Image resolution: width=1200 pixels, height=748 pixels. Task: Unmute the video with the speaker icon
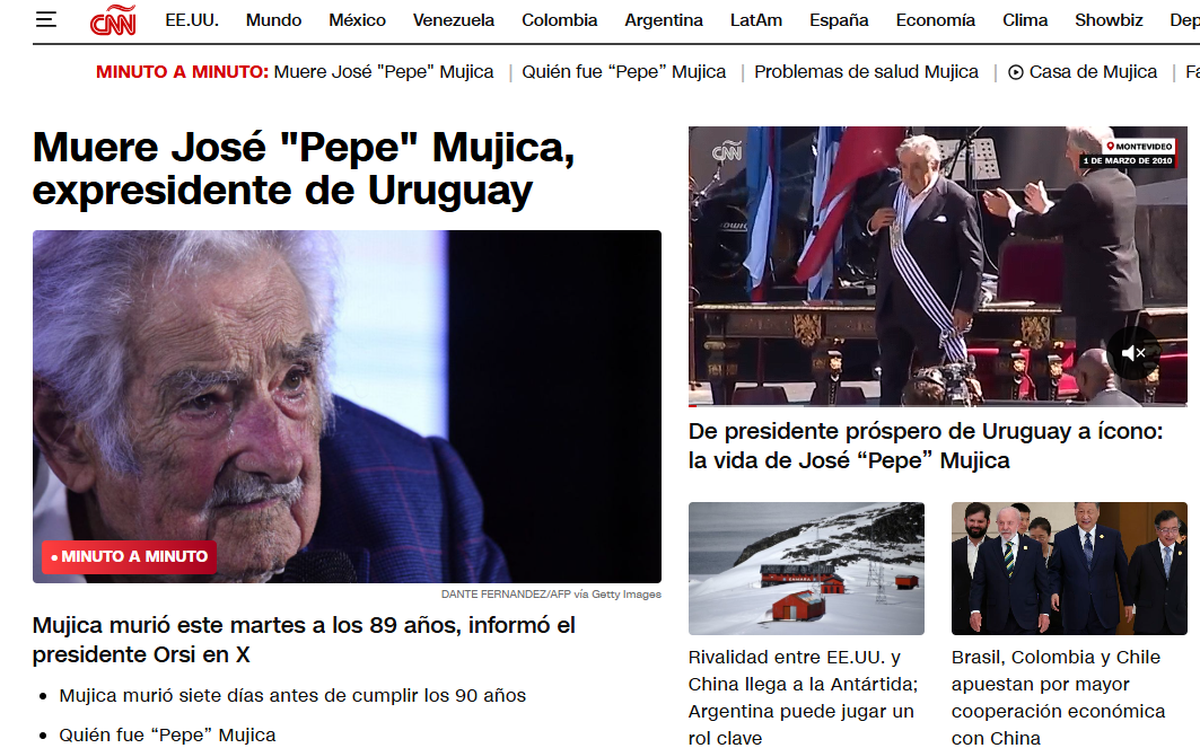tap(1133, 353)
